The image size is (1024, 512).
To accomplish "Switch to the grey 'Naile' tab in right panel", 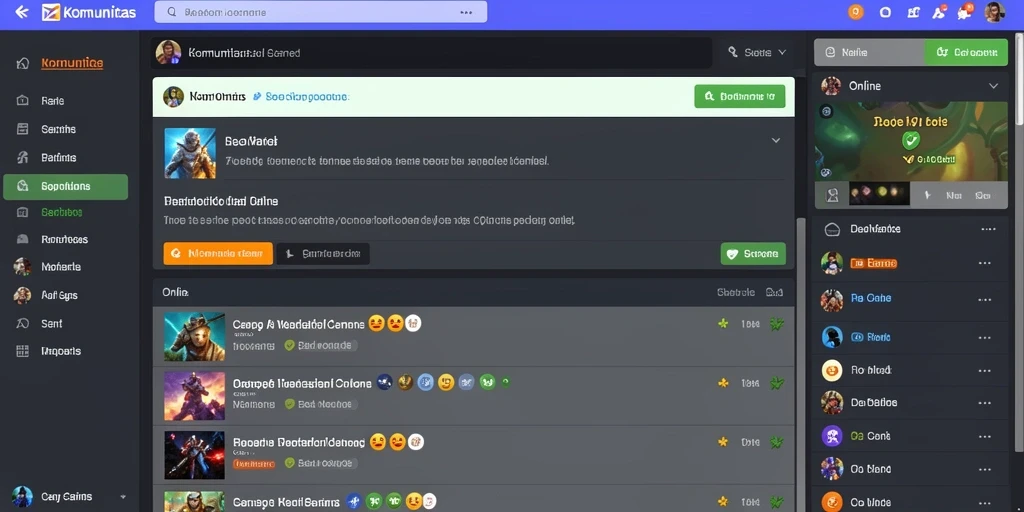I will 869,52.
